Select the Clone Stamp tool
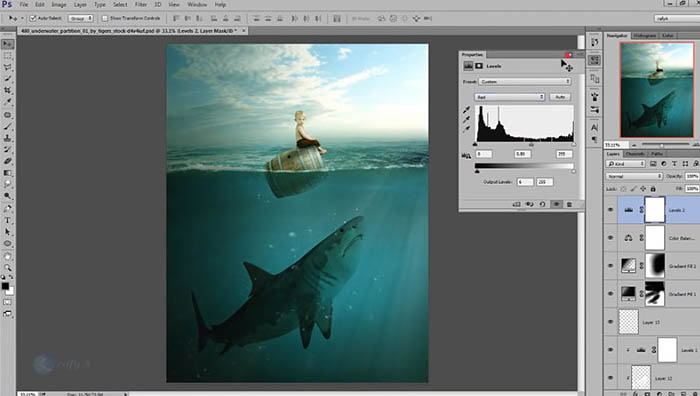700x396 pixels. (x=8, y=138)
